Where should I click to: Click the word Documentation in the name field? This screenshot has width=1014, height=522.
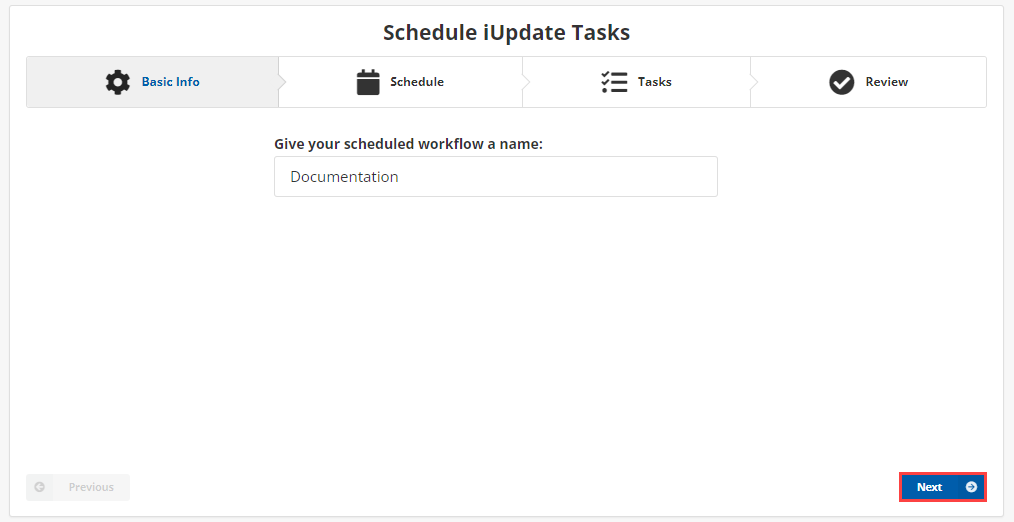point(345,177)
